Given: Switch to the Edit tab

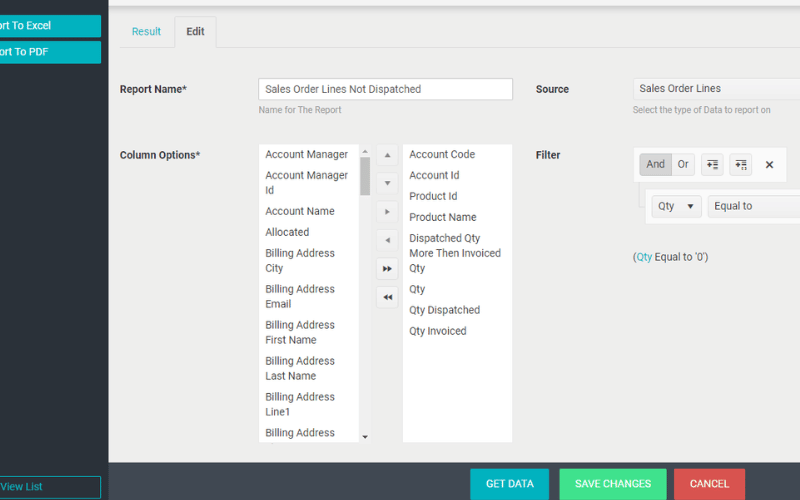Looking at the screenshot, I should pyautogui.click(x=195, y=32).
